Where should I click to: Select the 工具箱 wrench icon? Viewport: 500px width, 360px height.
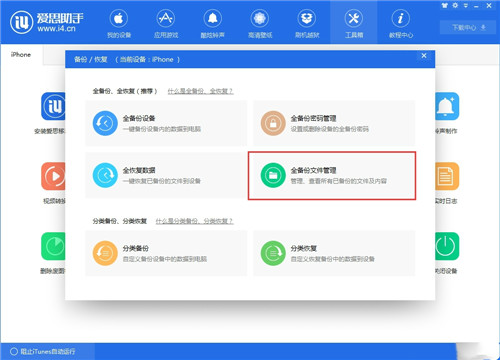(x=354, y=18)
